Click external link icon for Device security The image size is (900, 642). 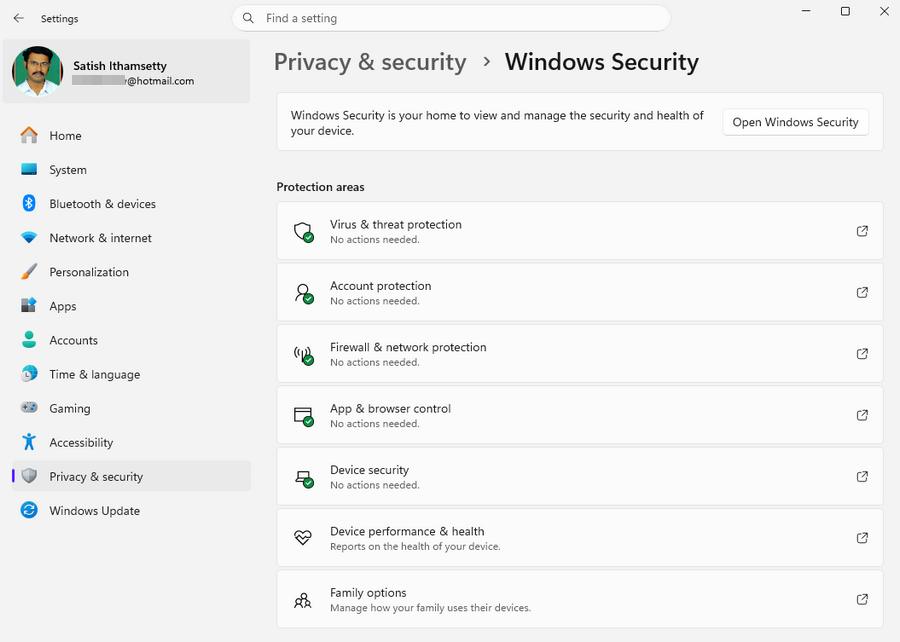(x=862, y=476)
